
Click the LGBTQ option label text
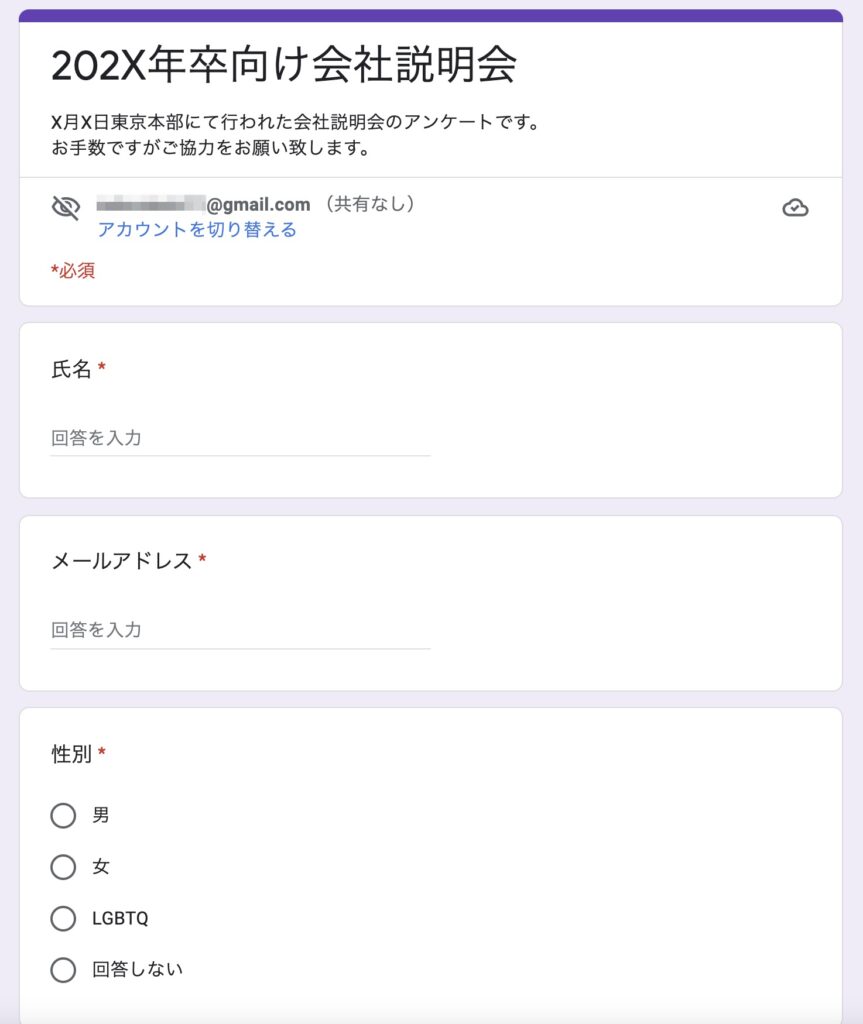[120, 918]
